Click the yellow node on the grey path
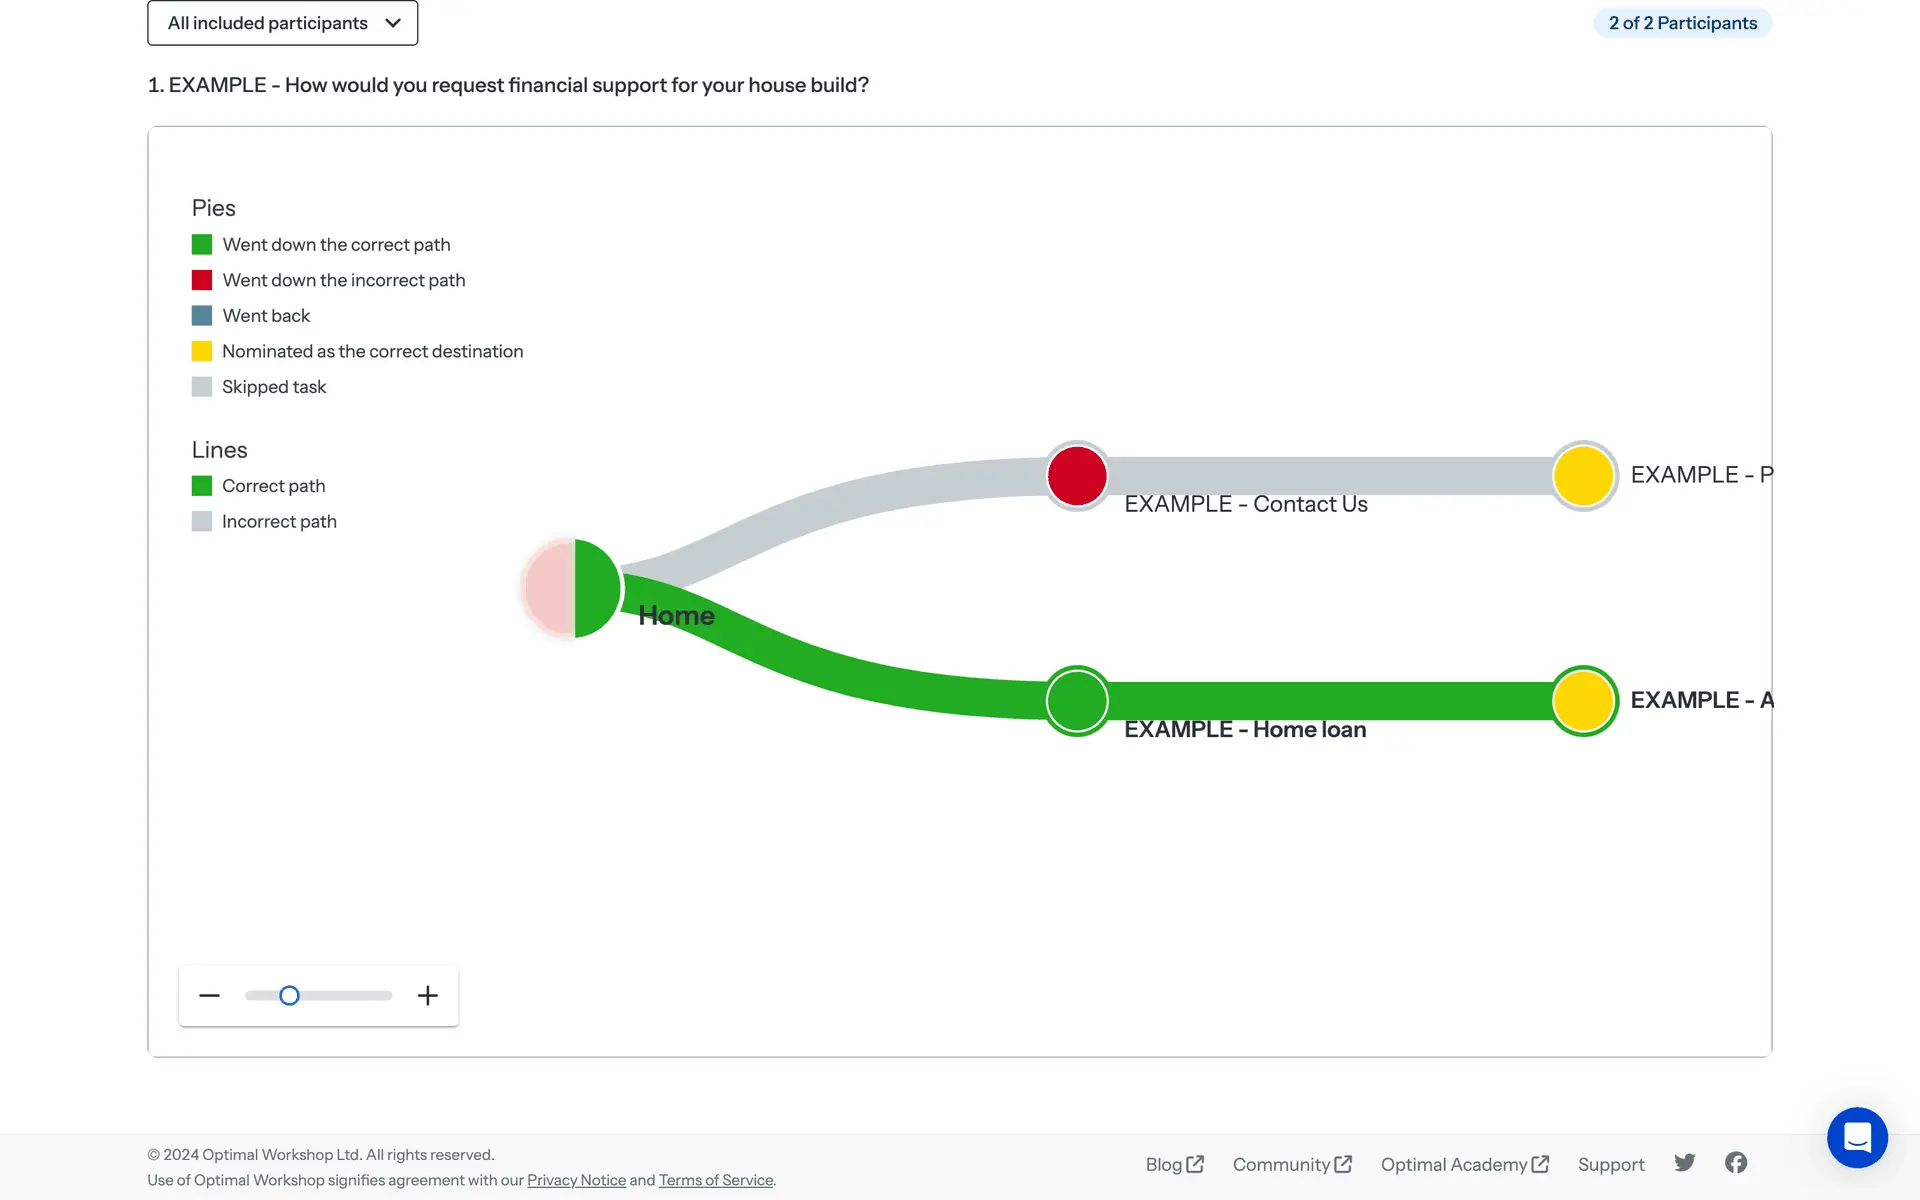 click(x=1584, y=476)
